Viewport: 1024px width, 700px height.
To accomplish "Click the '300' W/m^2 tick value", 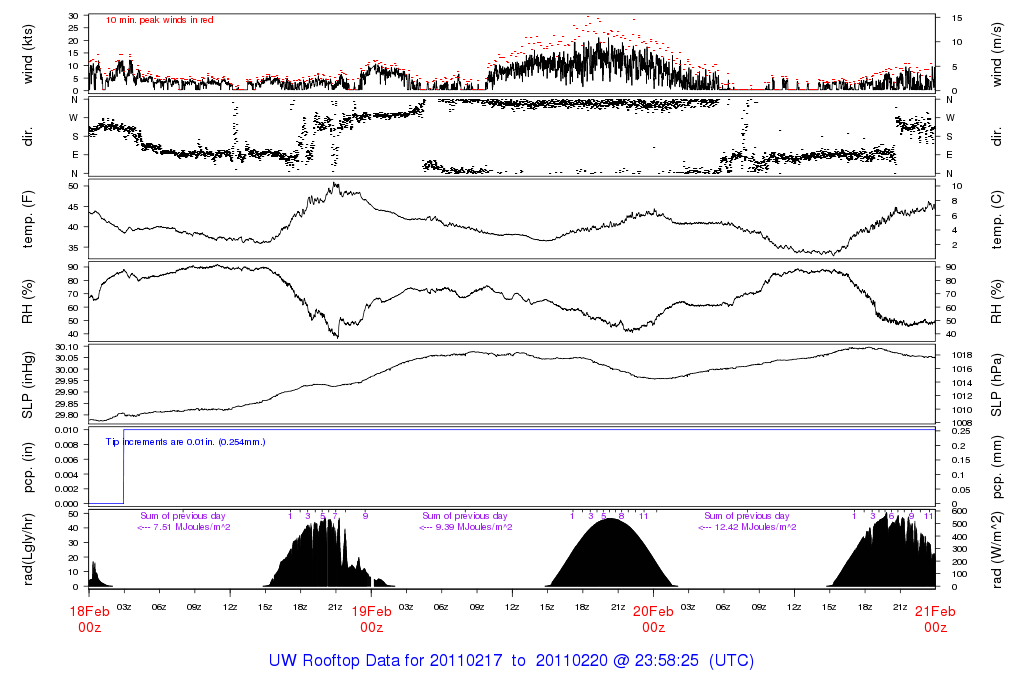I will (x=959, y=549).
